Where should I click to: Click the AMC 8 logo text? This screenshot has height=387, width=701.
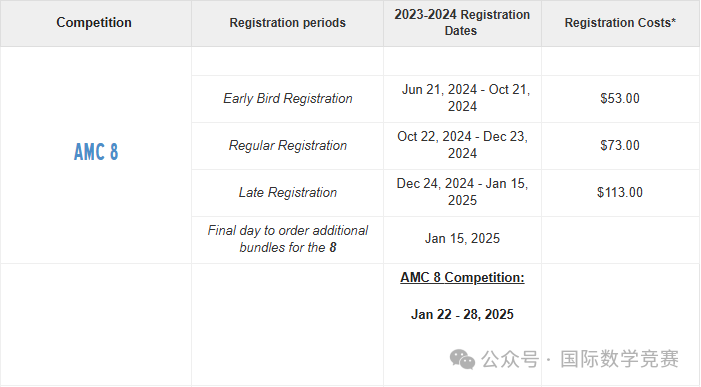pyautogui.click(x=96, y=152)
